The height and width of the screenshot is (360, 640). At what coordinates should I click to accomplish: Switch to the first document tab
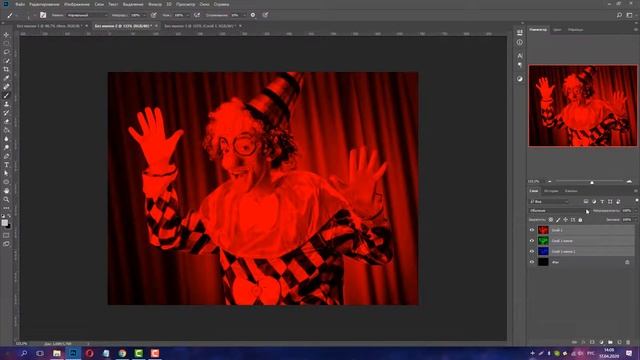click(x=49, y=26)
